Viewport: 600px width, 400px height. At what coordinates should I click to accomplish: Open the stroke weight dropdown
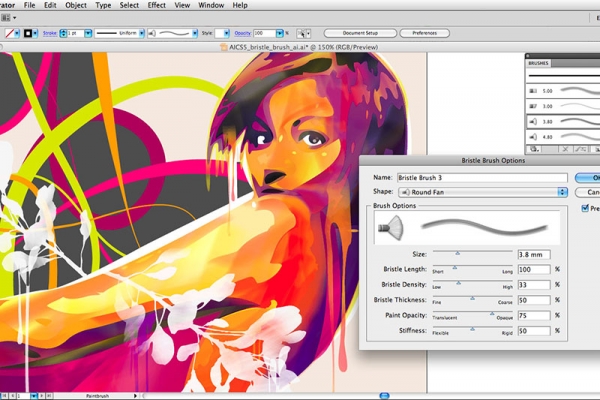(88, 34)
